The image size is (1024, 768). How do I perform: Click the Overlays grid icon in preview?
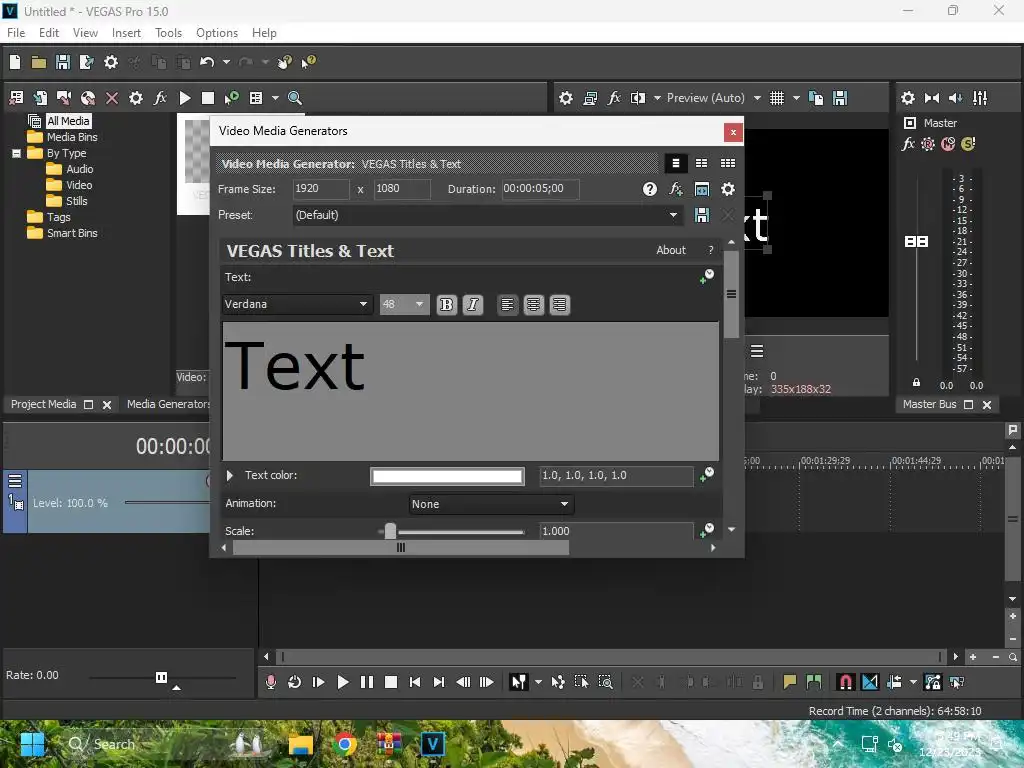pos(776,98)
